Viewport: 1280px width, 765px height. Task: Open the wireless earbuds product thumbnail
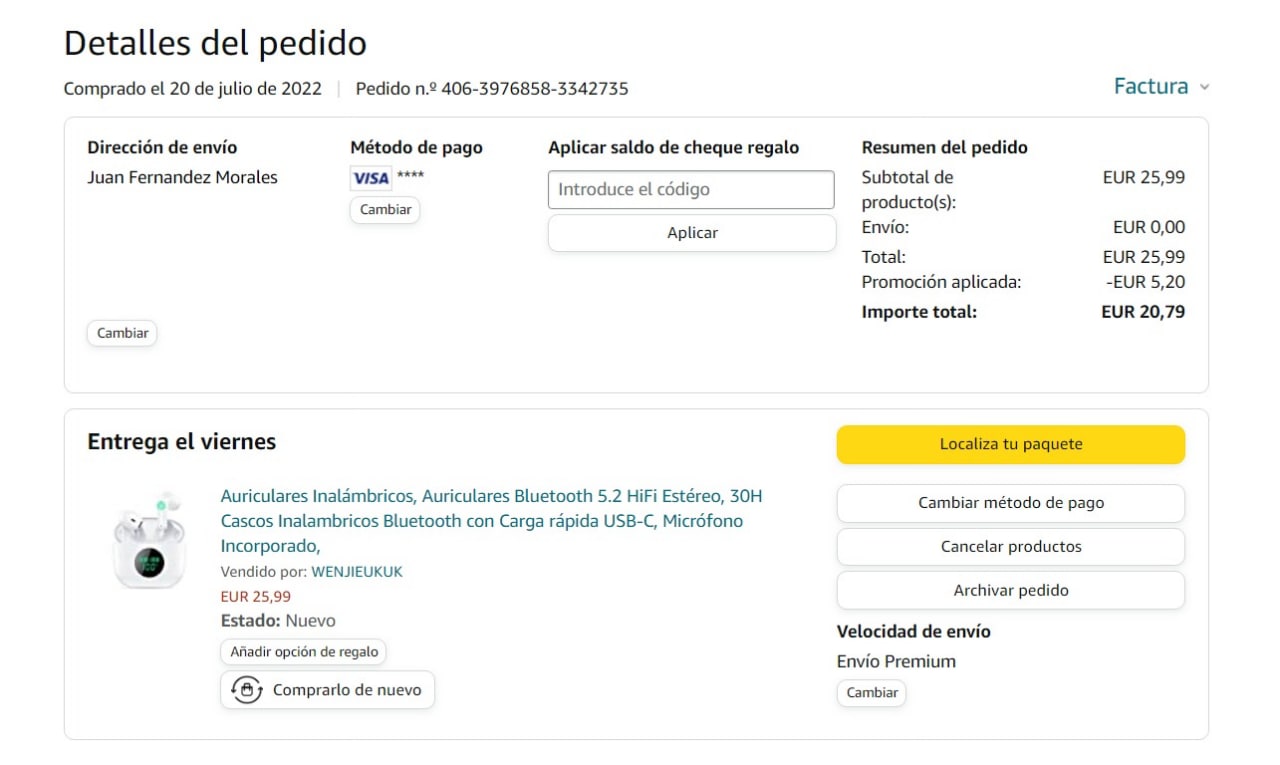point(149,540)
